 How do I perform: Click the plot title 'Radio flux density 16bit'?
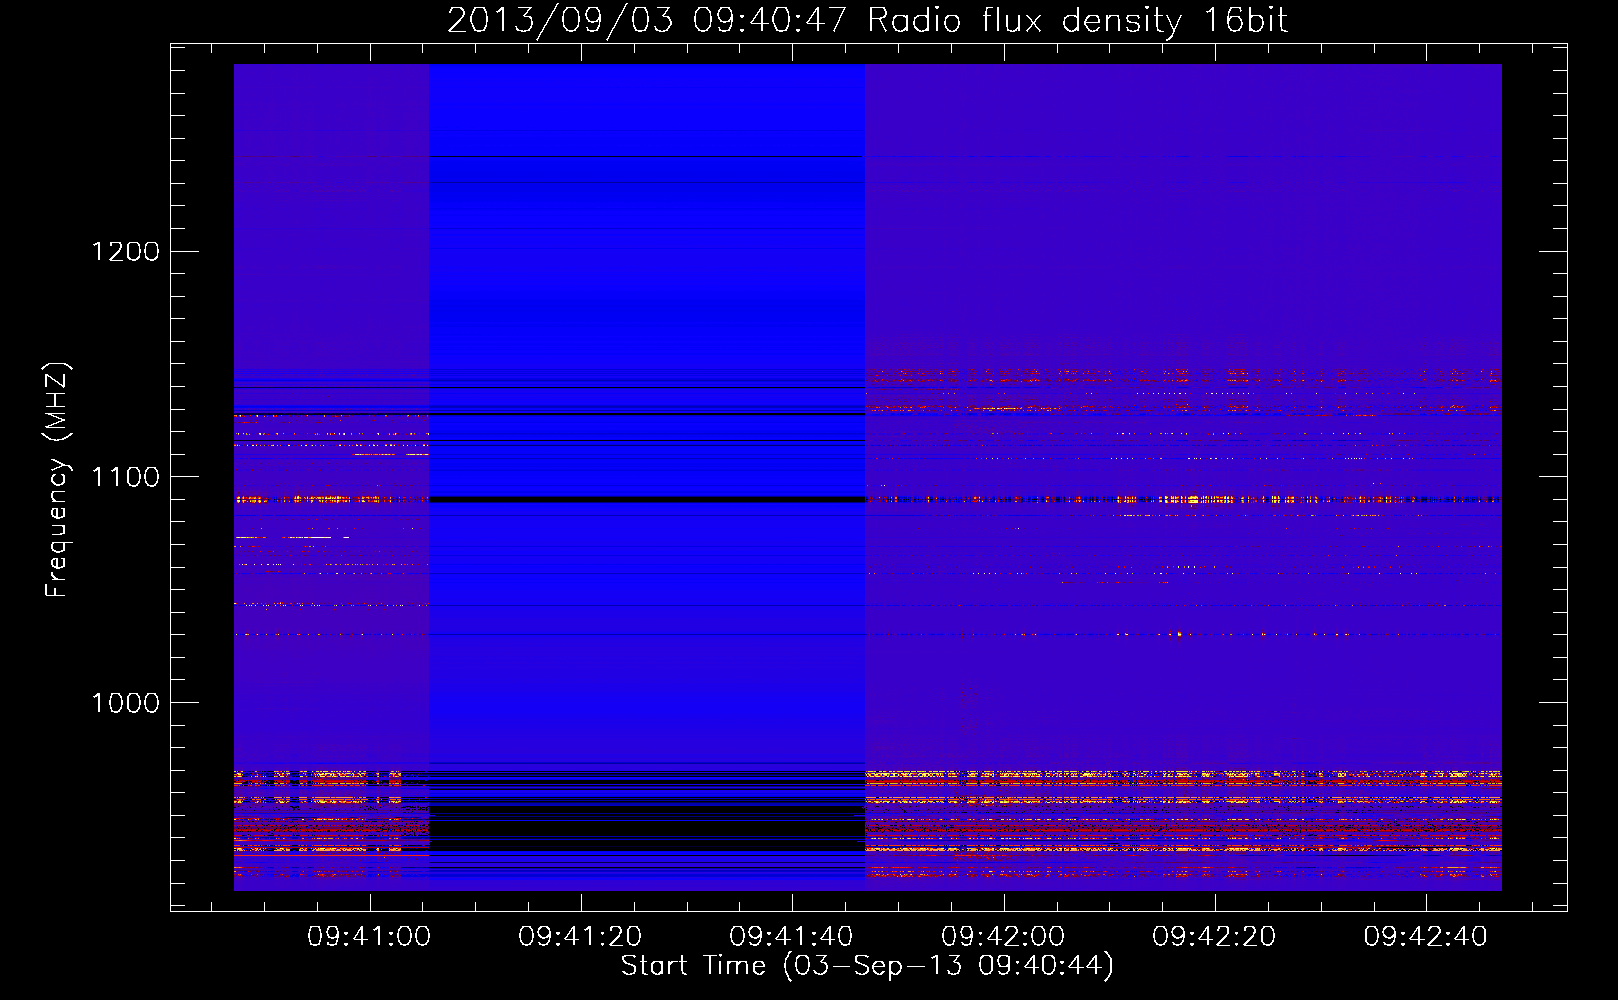pos(1077,20)
